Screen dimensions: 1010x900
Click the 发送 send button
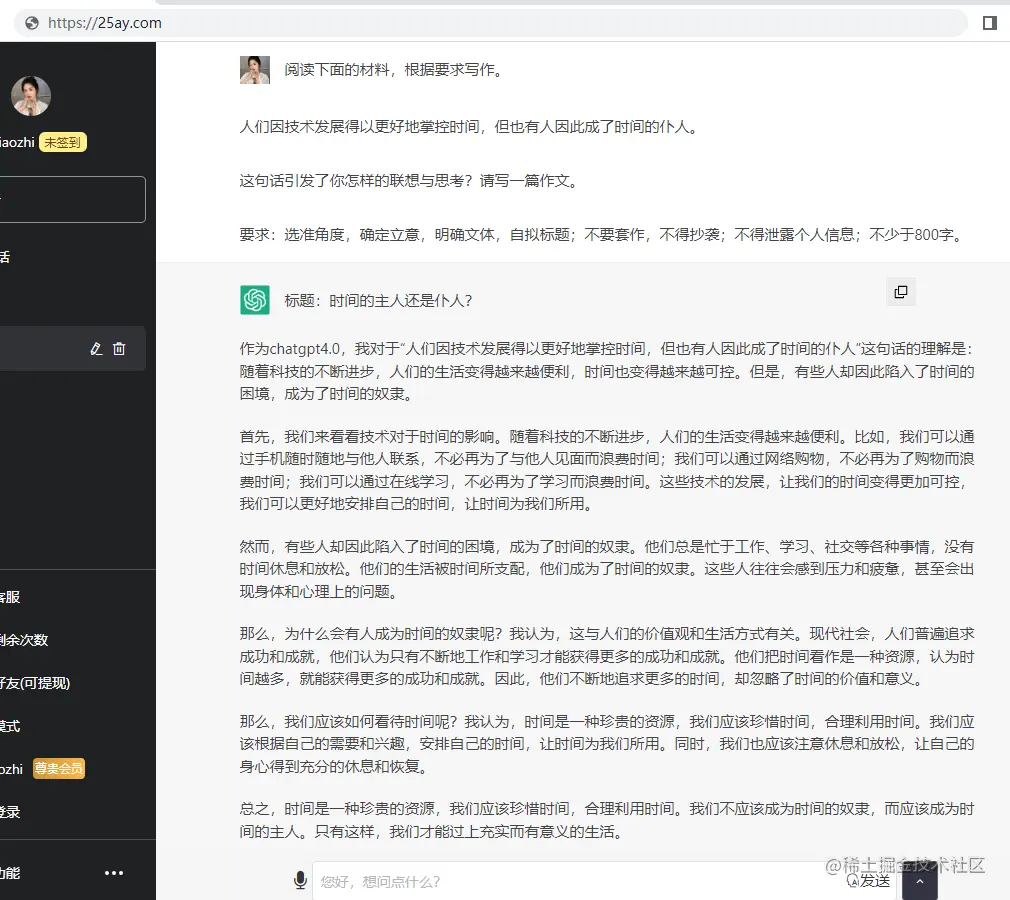(869, 881)
